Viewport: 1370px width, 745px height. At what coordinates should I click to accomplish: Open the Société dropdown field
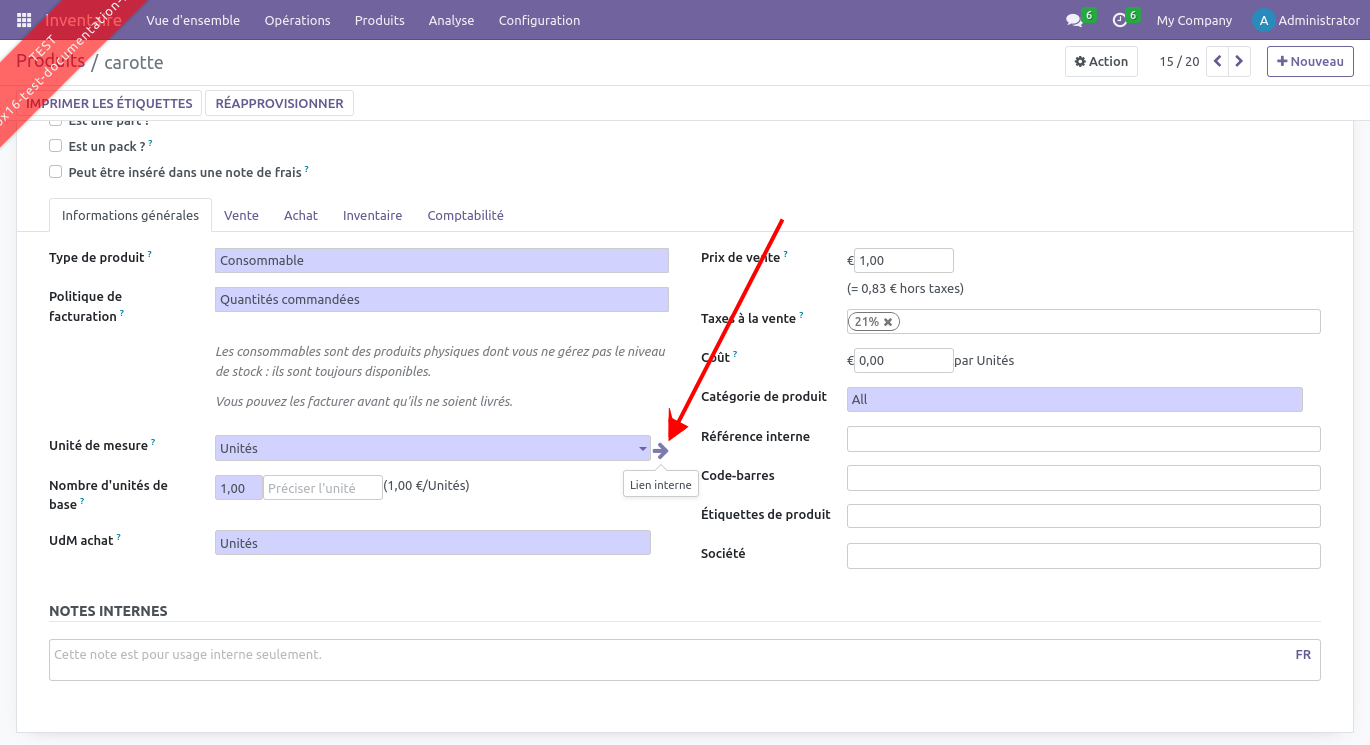(x=1084, y=556)
